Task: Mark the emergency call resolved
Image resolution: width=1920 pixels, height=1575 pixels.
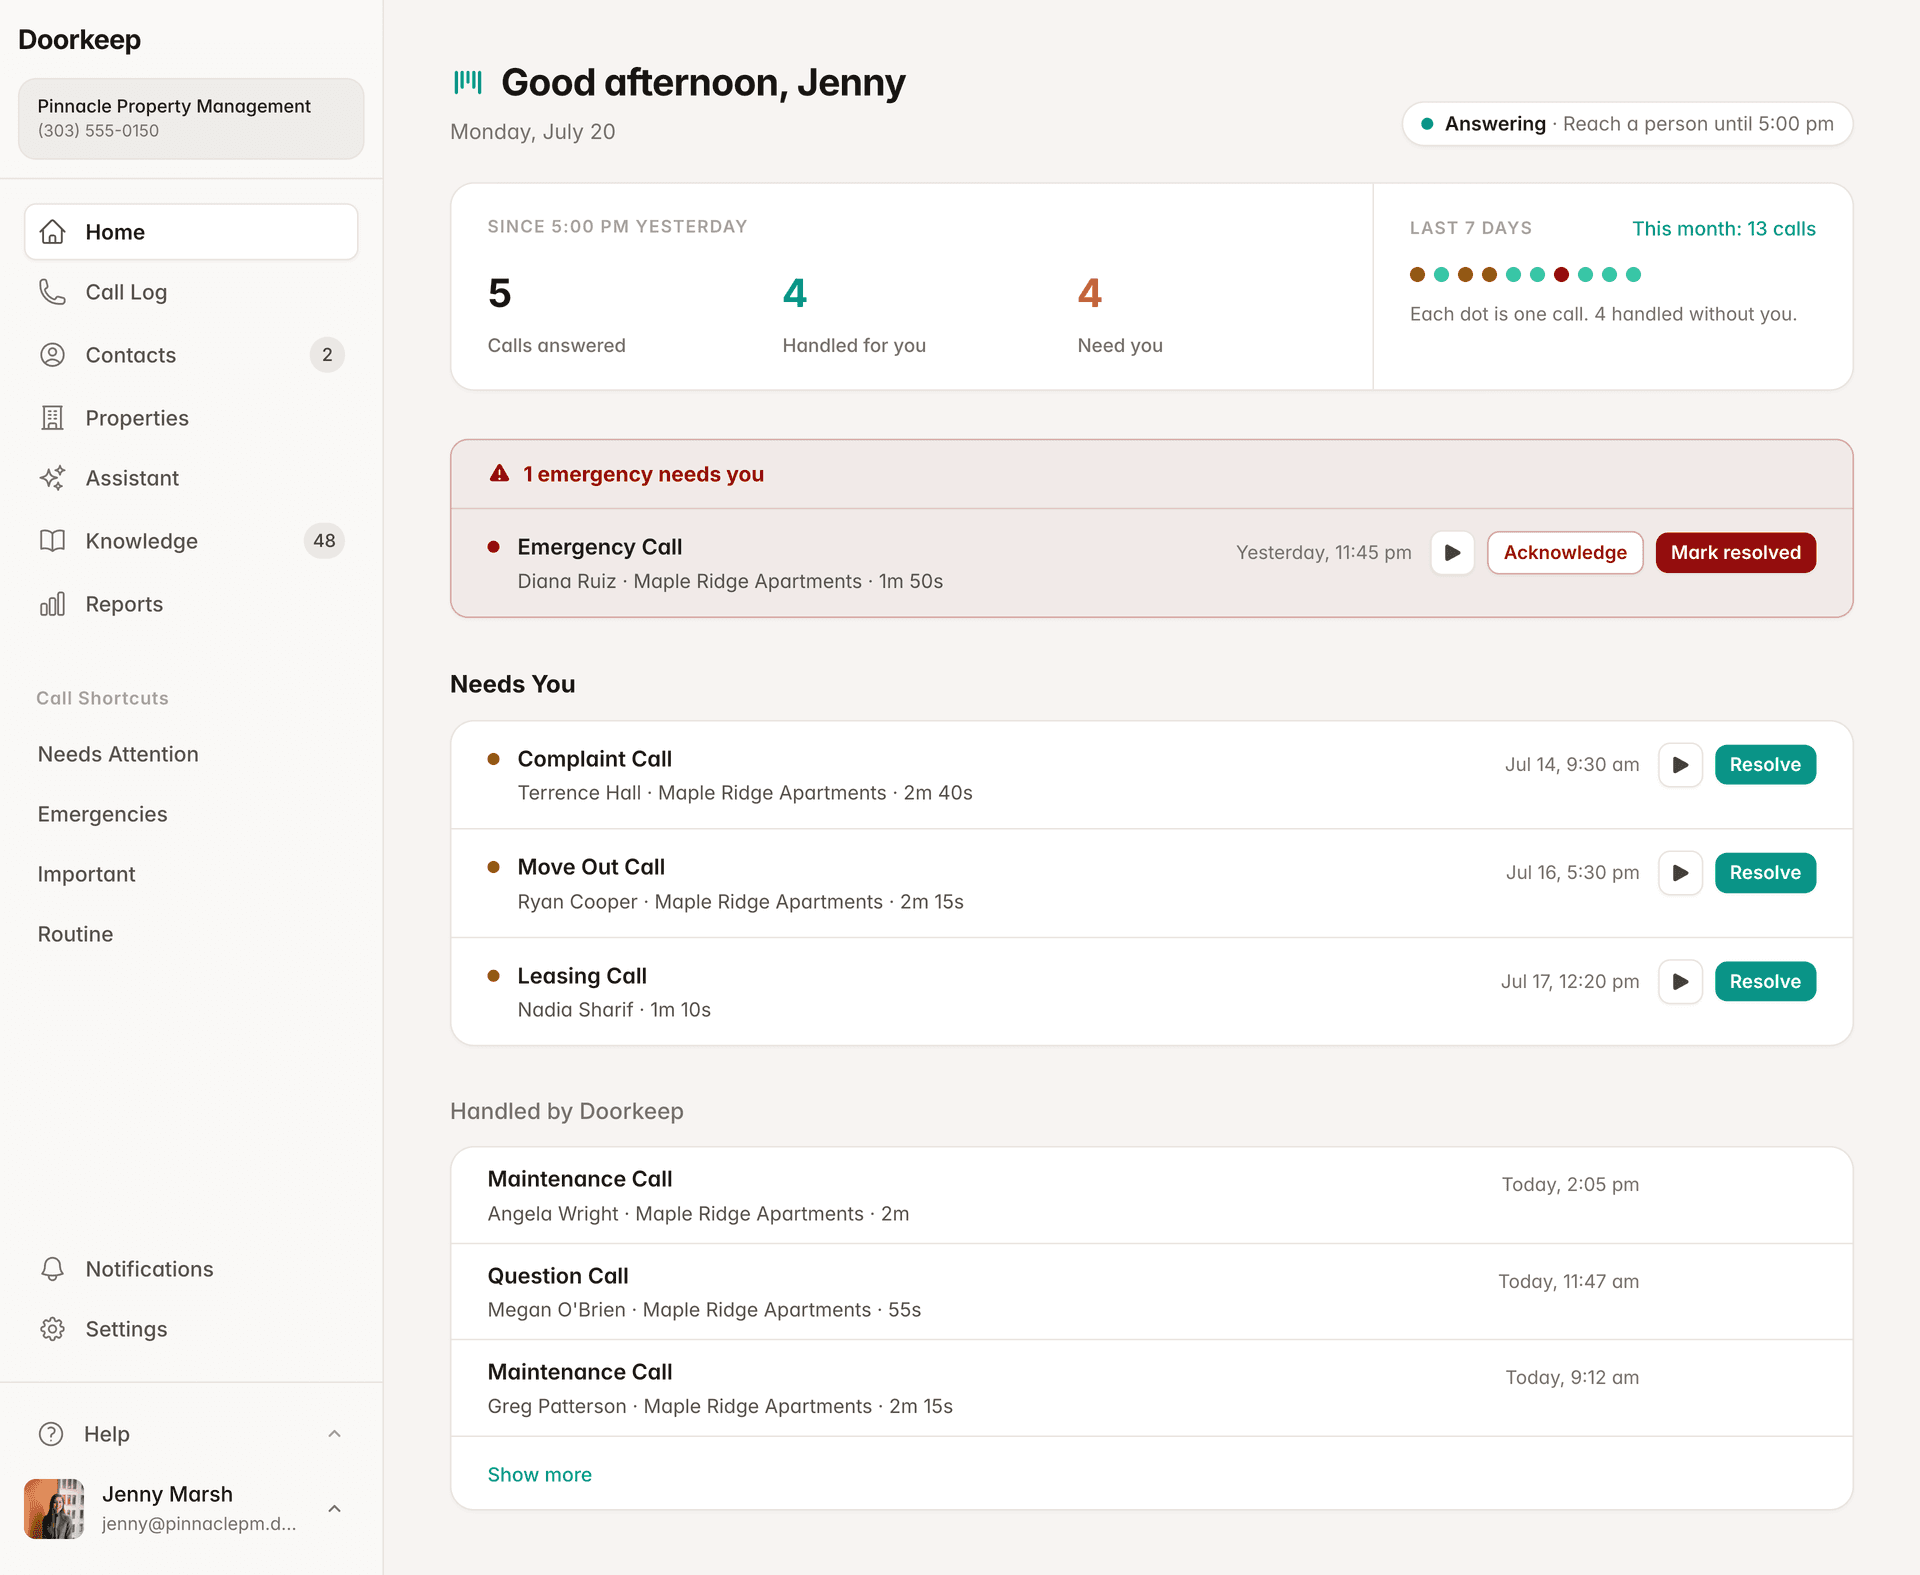Action: (1736, 553)
